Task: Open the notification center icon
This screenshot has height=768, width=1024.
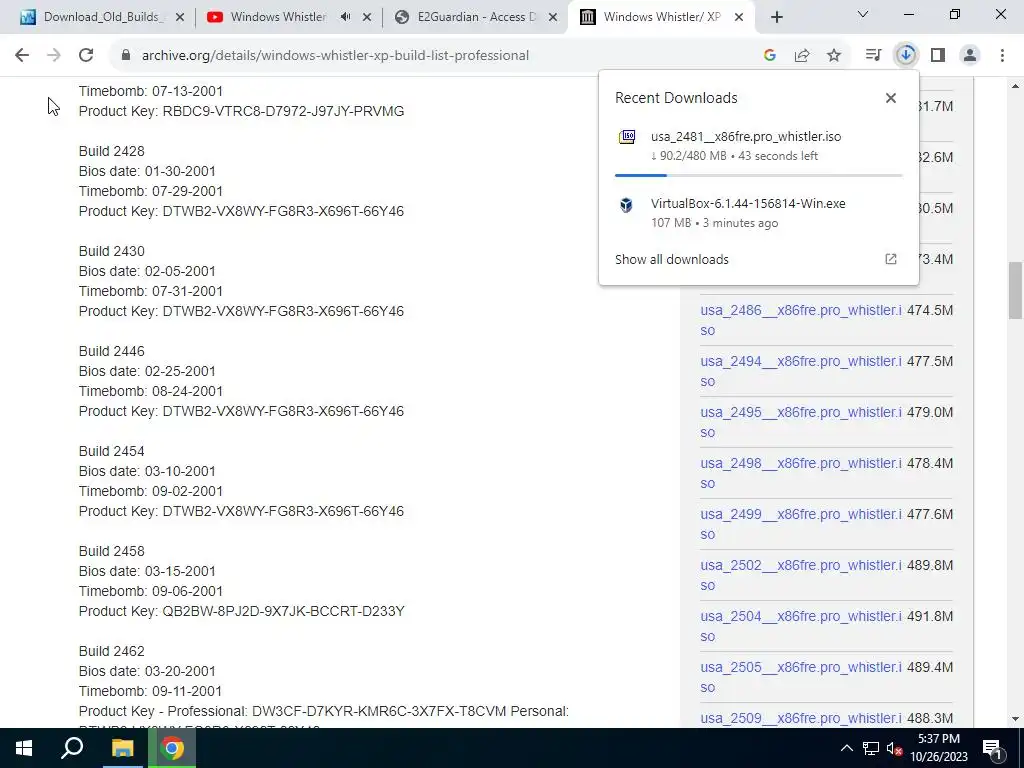Action: pos(992,749)
